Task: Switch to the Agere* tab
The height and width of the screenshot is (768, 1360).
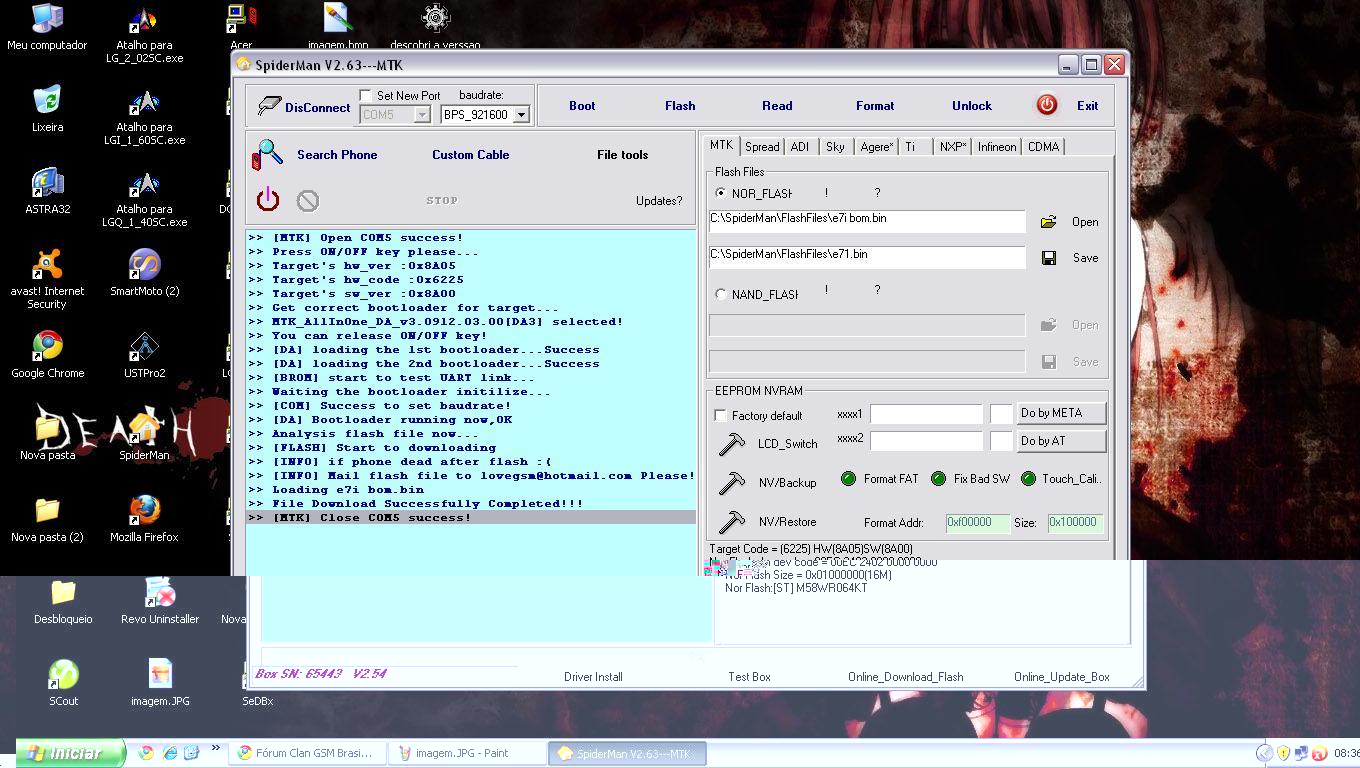Action: pos(877,147)
